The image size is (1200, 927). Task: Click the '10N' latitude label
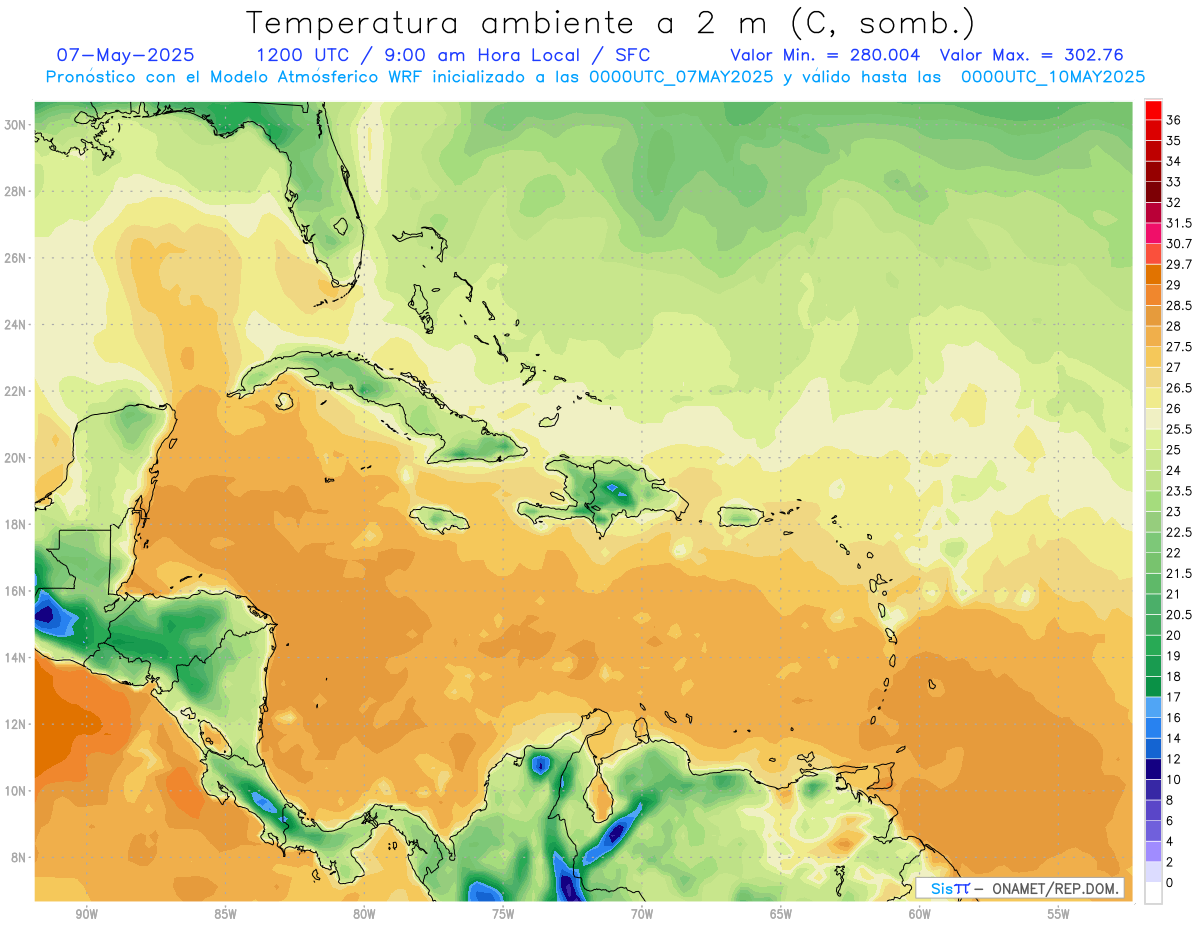[17, 791]
